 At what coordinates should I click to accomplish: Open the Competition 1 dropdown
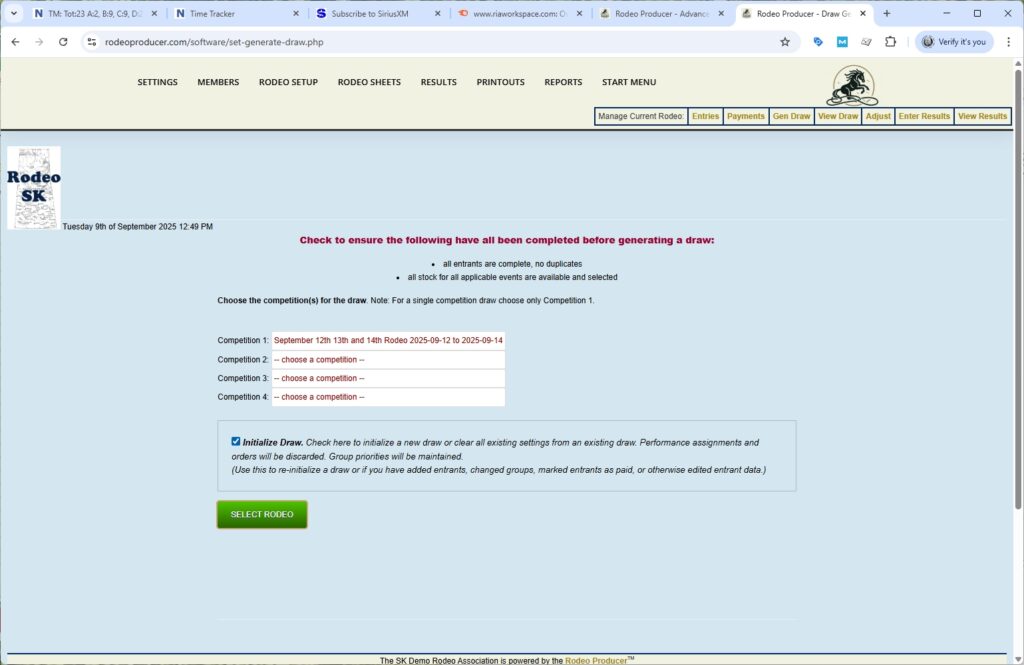pos(388,341)
